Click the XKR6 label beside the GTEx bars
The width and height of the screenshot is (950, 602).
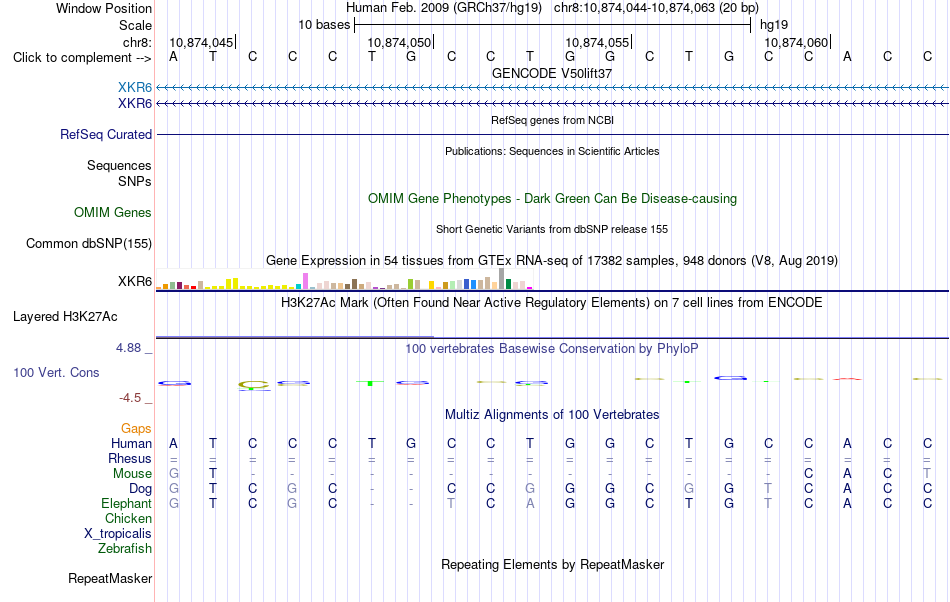pos(135,282)
